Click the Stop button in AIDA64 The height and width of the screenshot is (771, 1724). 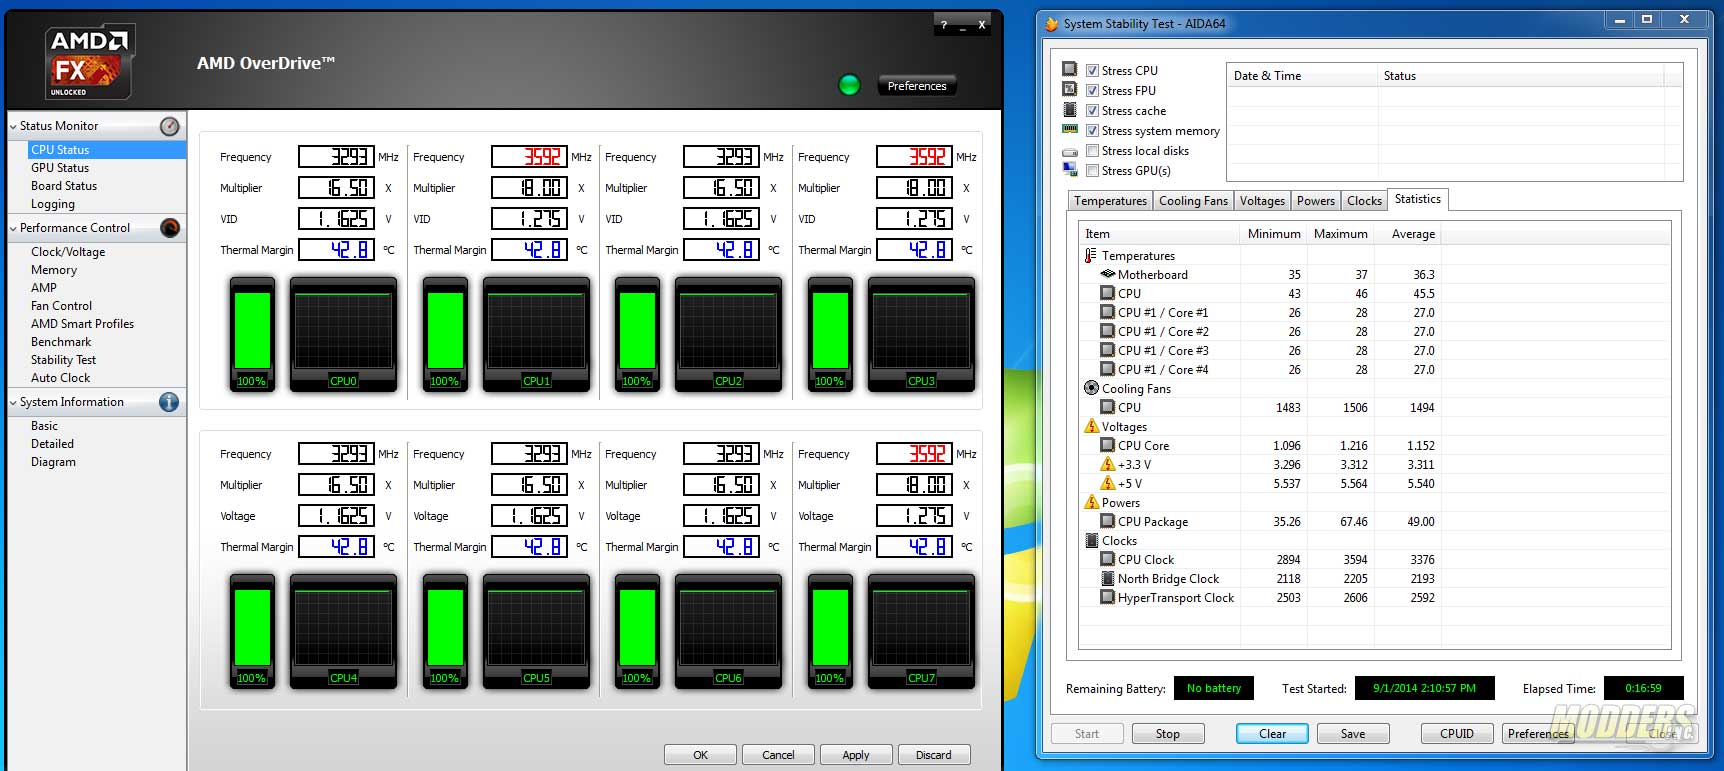pyautogui.click(x=1168, y=734)
